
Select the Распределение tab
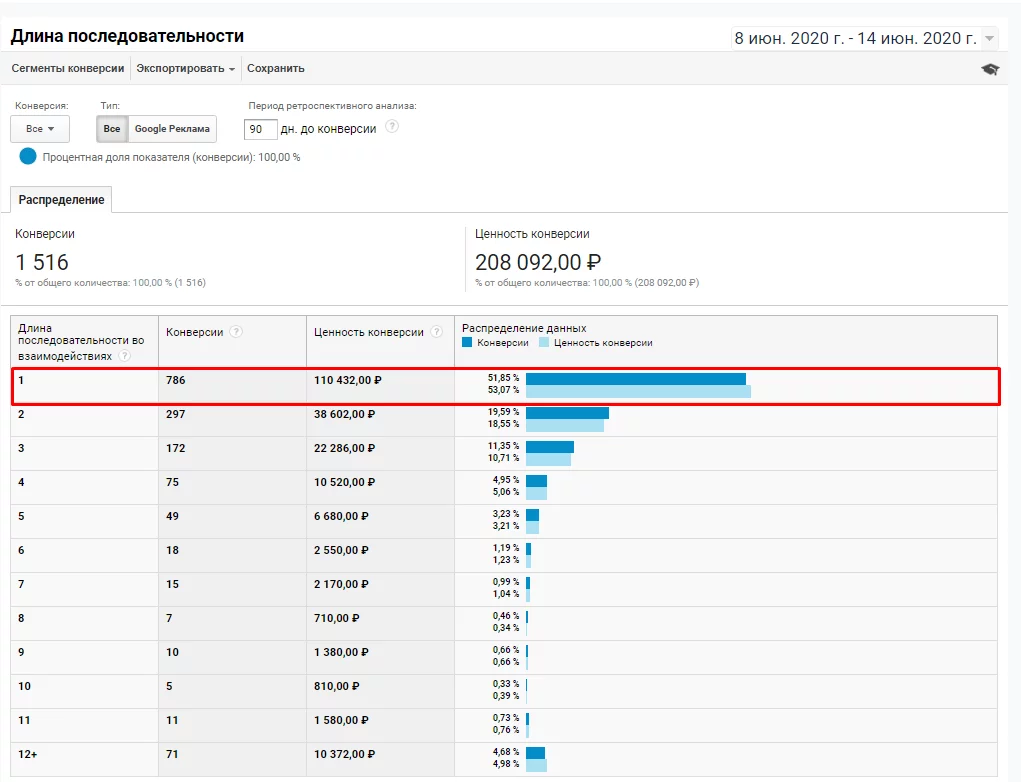(61, 200)
